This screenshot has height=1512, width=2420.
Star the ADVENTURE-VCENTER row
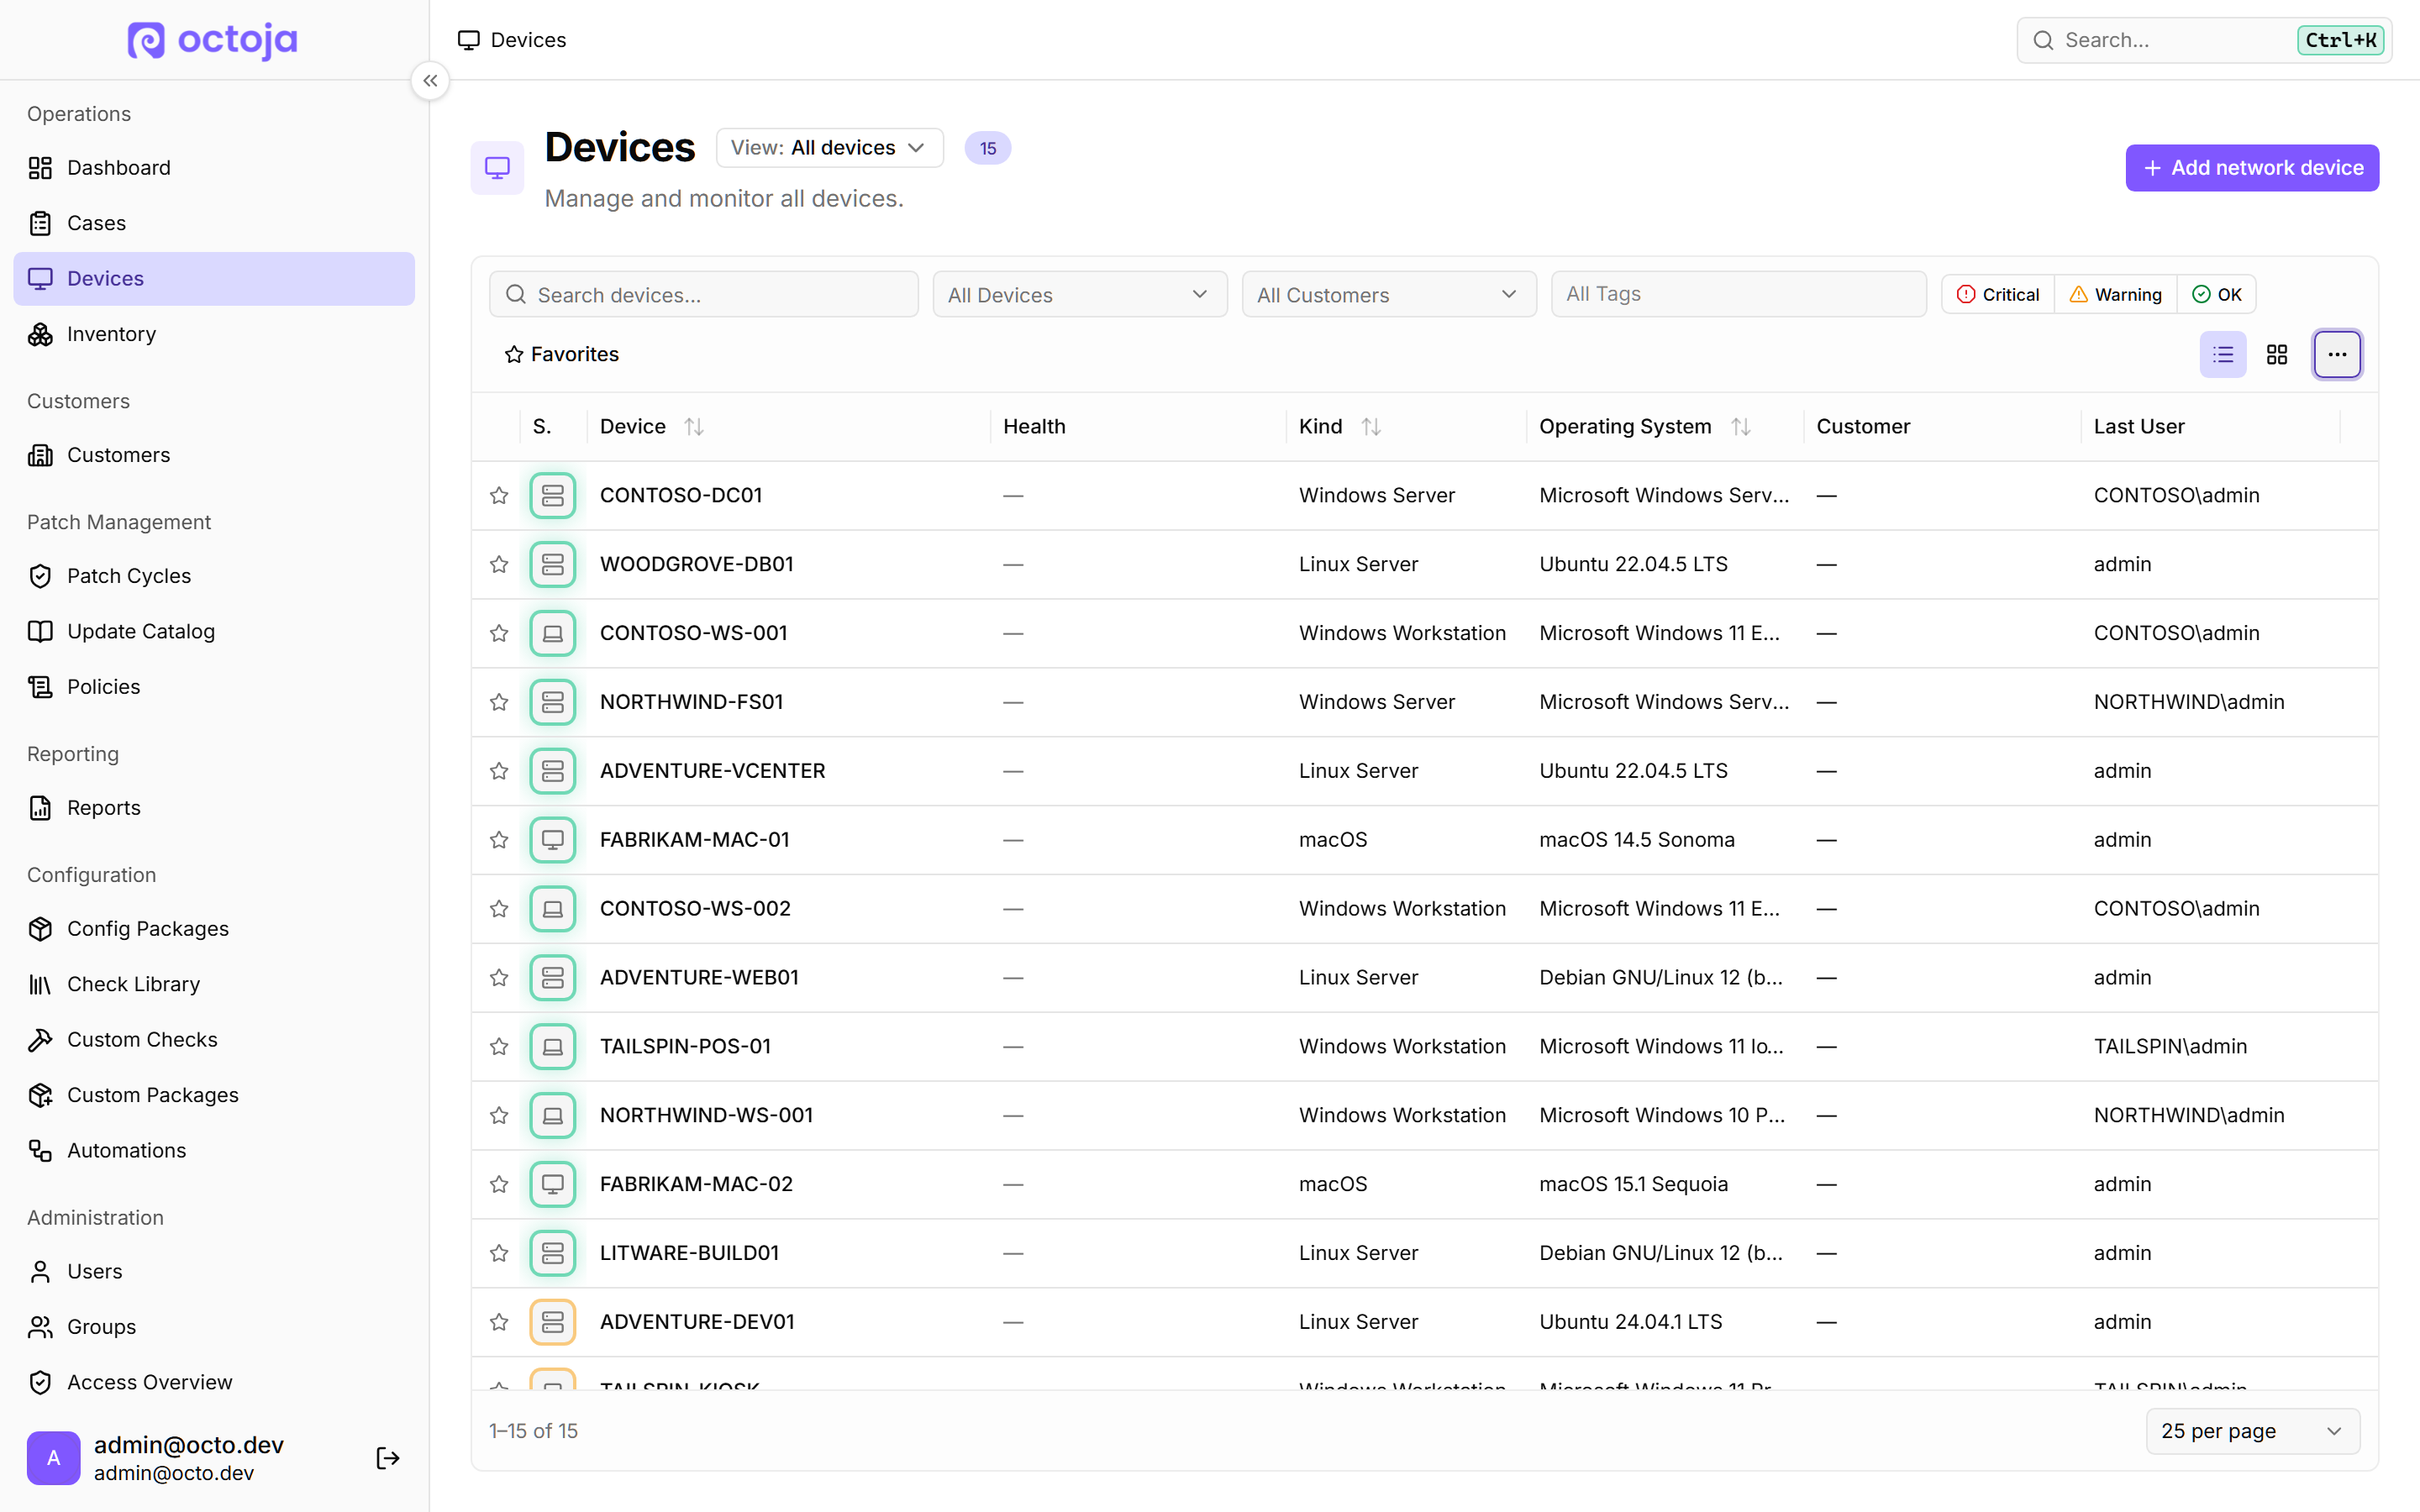coord(499,771)
